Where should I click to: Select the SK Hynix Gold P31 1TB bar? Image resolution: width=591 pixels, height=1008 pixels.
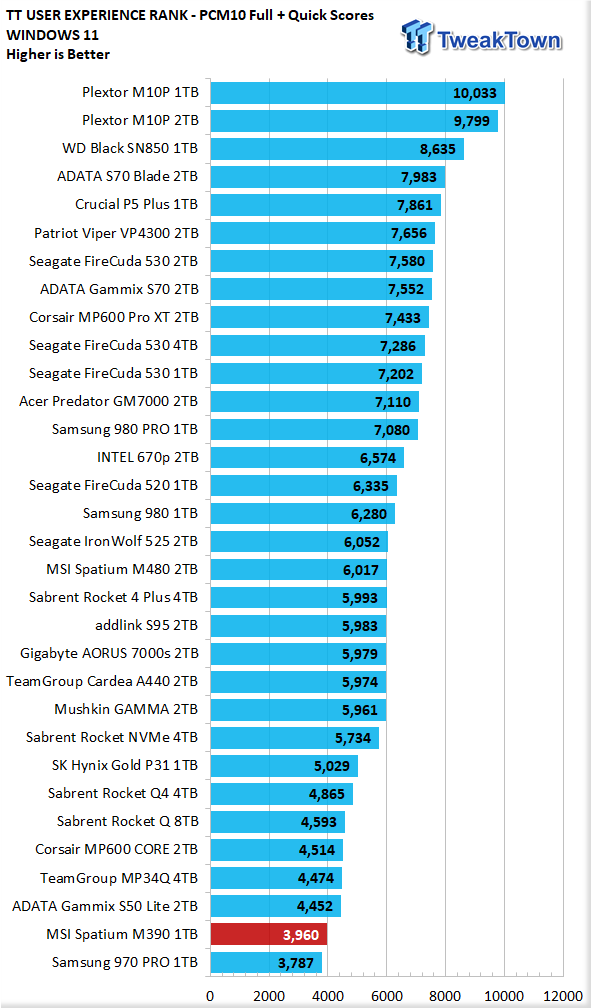pyautogui.click(x=284, y=766)
